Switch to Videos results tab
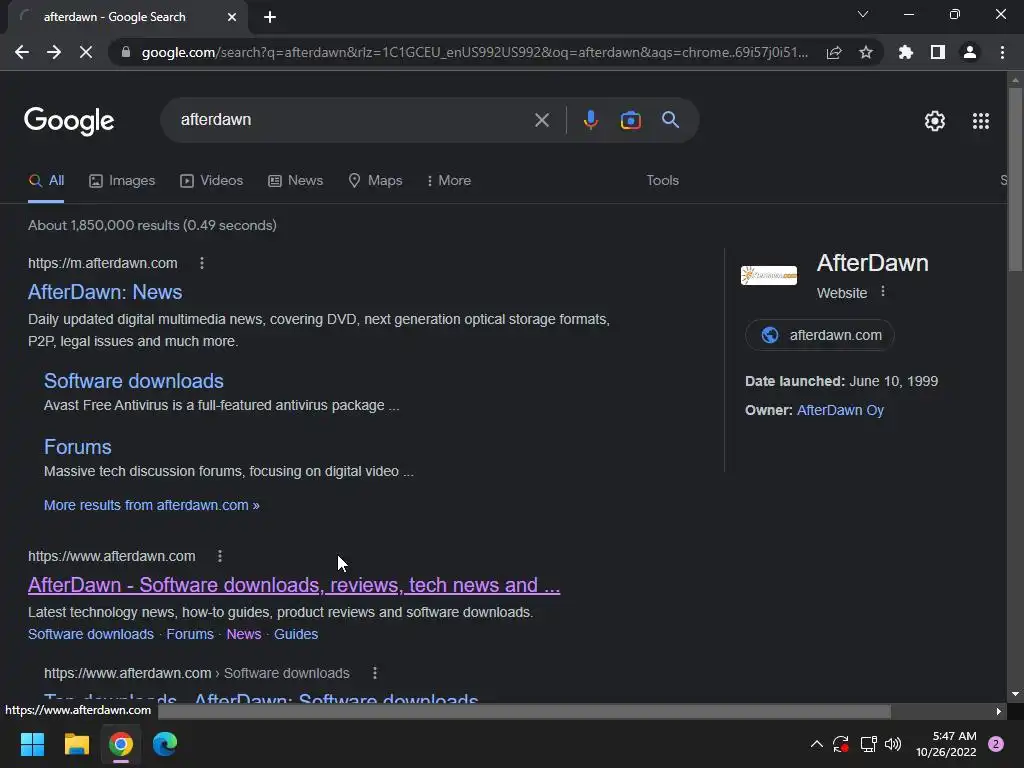 point(212,181)
